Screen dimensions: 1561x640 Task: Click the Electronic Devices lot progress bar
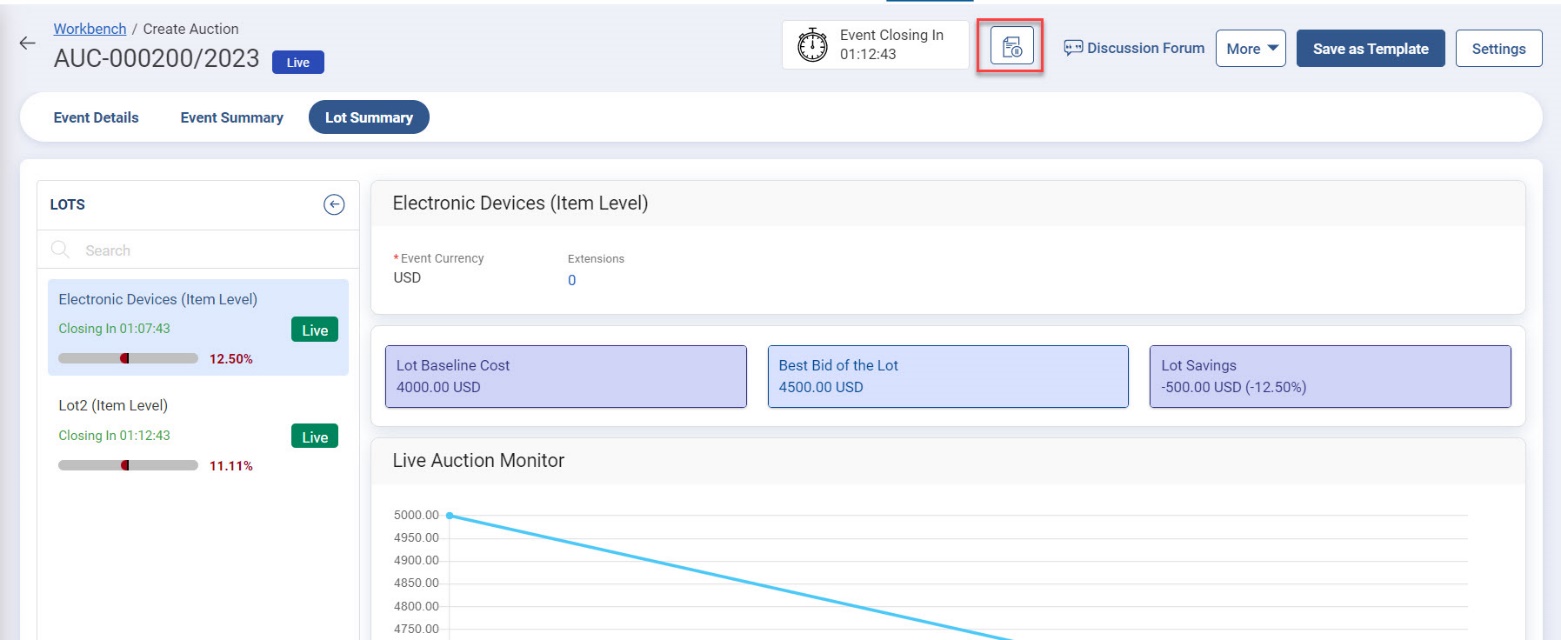click(128, 358)
